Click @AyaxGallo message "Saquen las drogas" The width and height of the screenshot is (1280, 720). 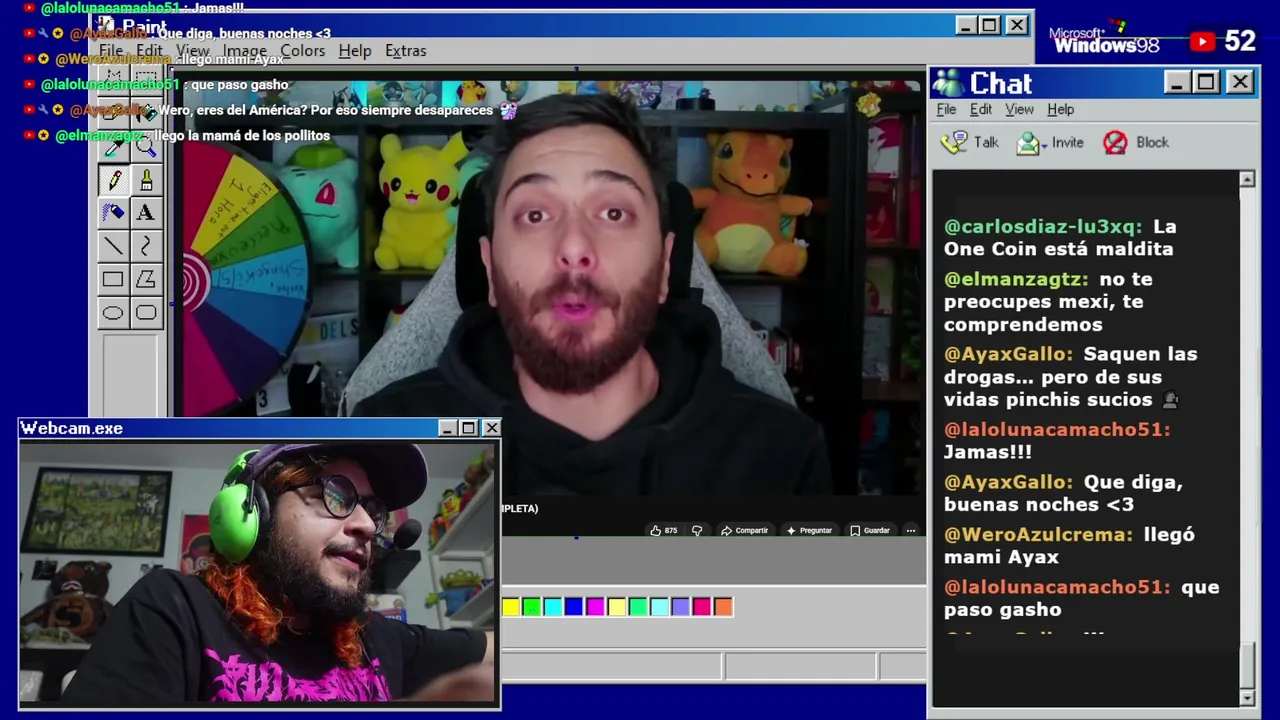[1070, 377]
